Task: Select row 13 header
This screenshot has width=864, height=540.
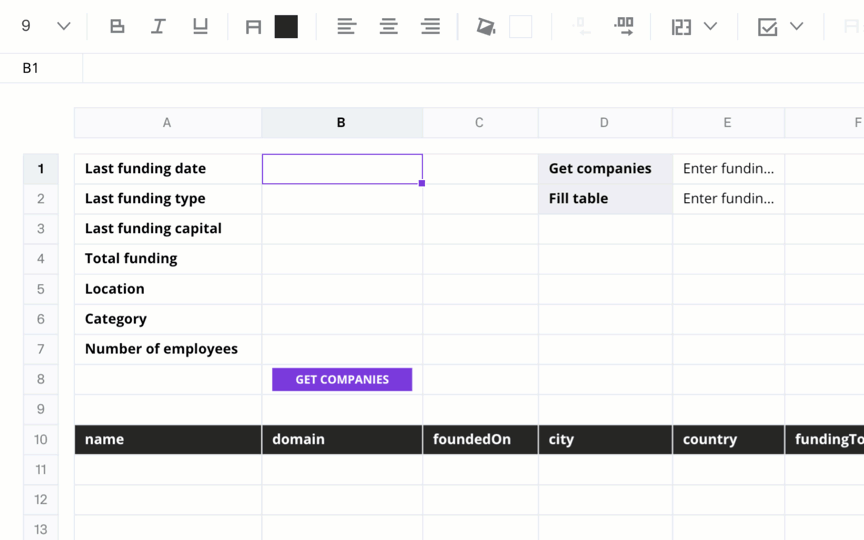Action: coord(41,530)
